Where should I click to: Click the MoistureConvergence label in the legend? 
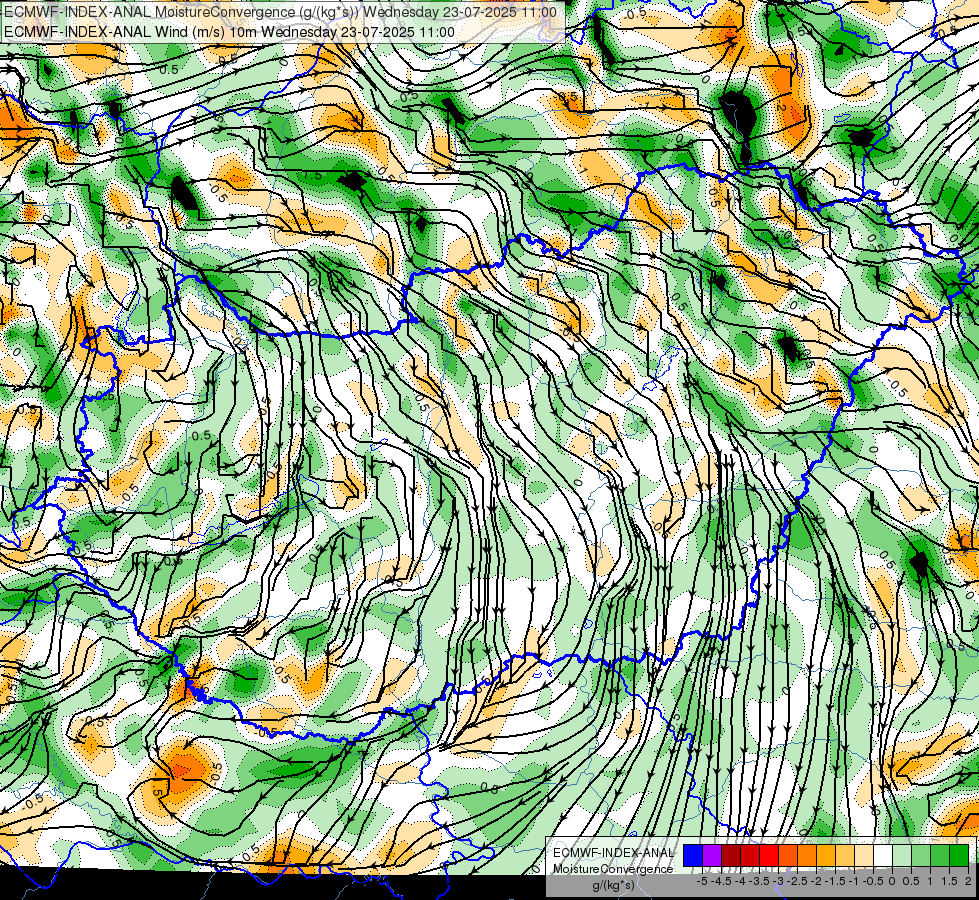(x=613, y=869)
